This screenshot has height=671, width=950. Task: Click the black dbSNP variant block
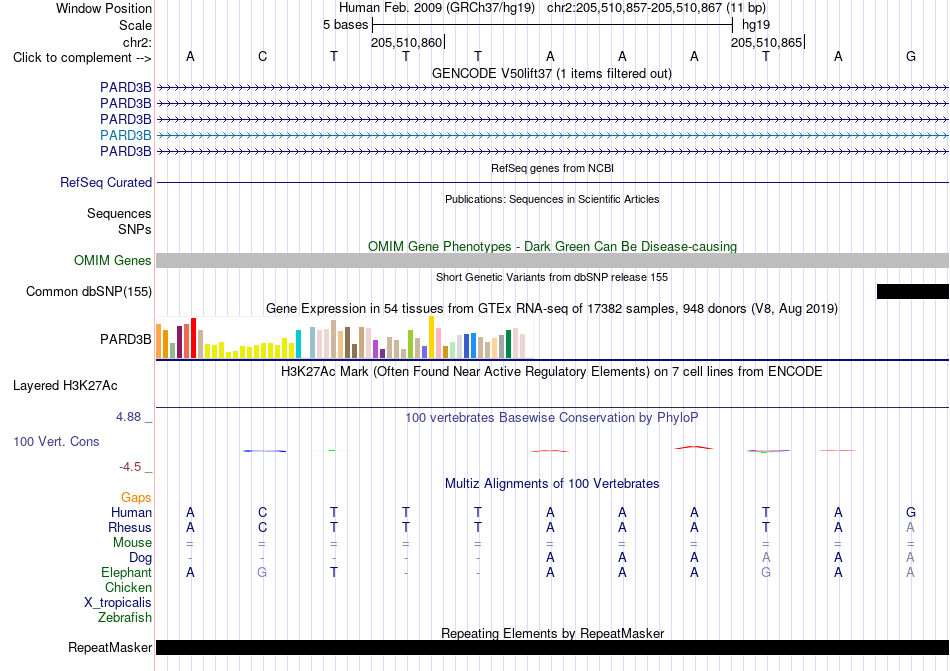(x=912, y=291)
